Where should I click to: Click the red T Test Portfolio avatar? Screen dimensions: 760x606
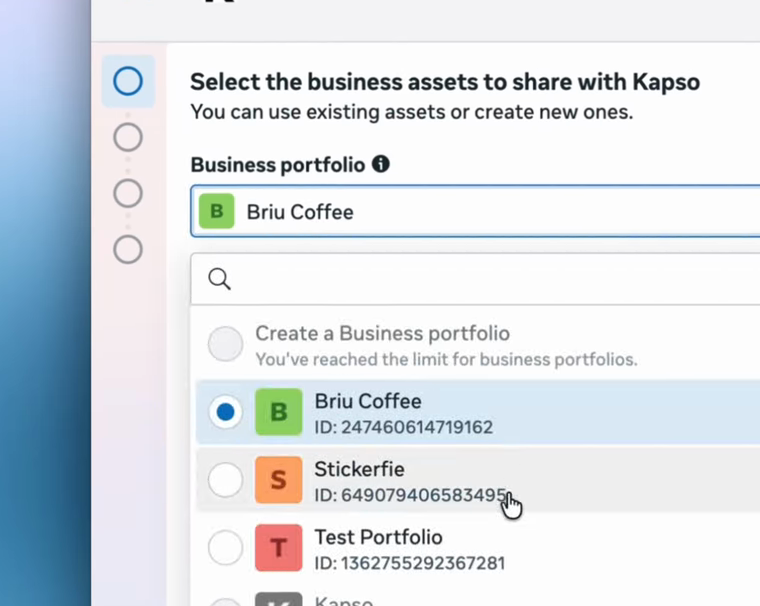coord(279,548)
